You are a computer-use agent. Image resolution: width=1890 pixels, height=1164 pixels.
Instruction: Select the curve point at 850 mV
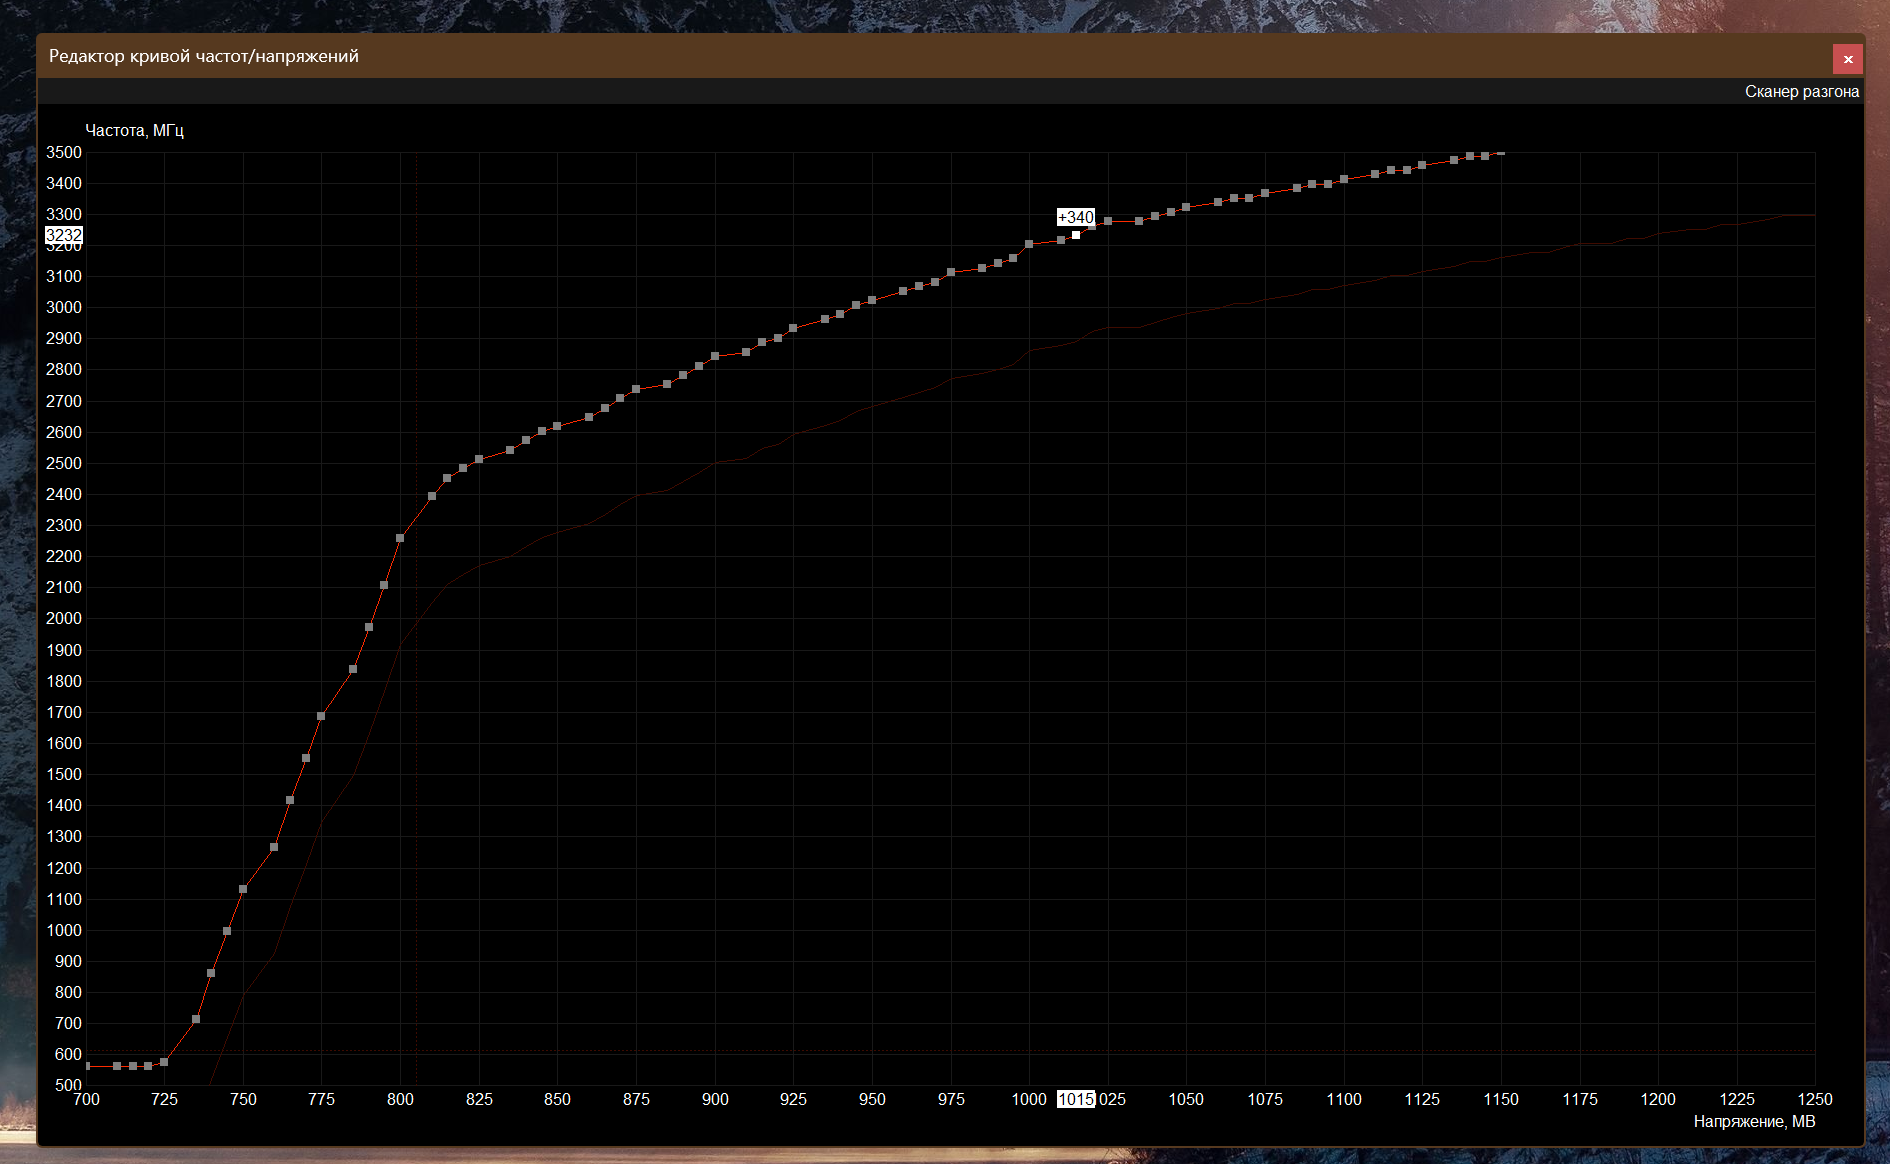[x=557, y=426]
